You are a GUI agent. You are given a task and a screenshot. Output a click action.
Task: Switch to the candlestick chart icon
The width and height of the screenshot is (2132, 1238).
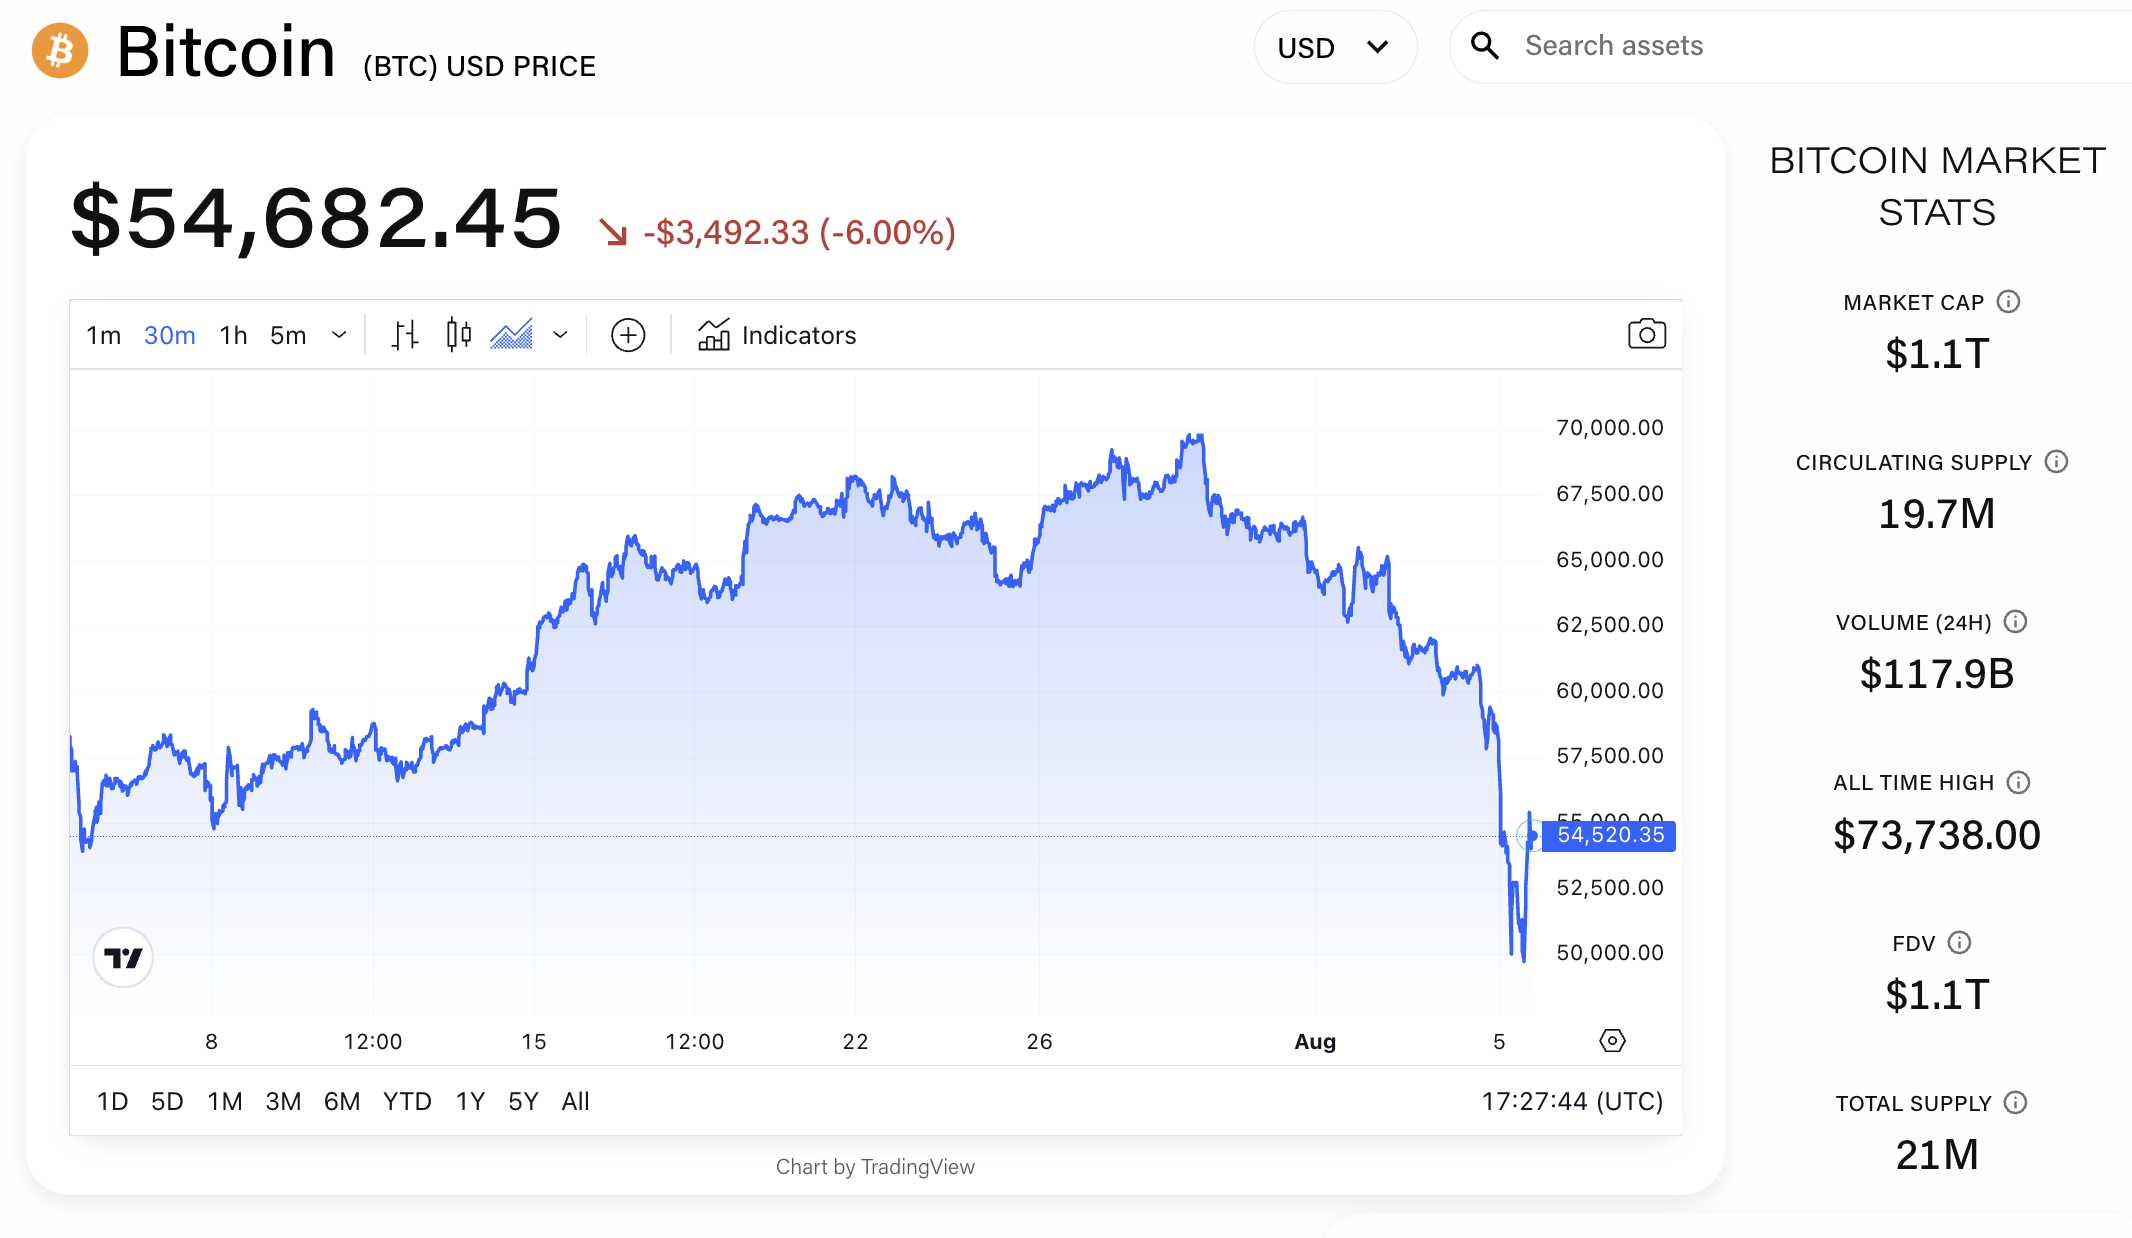click(458, 335)
